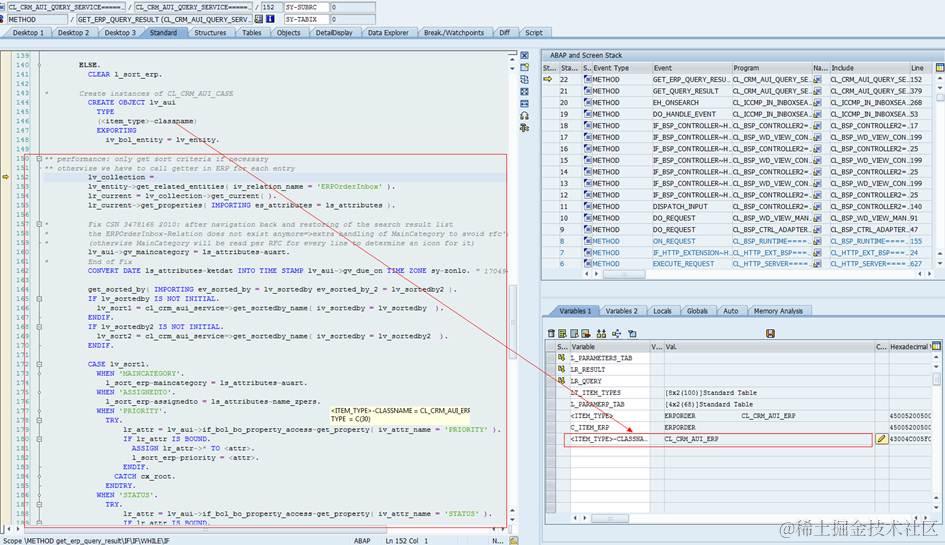Collapse the code block at line 150
945x545 pixels.
(39, 159)
